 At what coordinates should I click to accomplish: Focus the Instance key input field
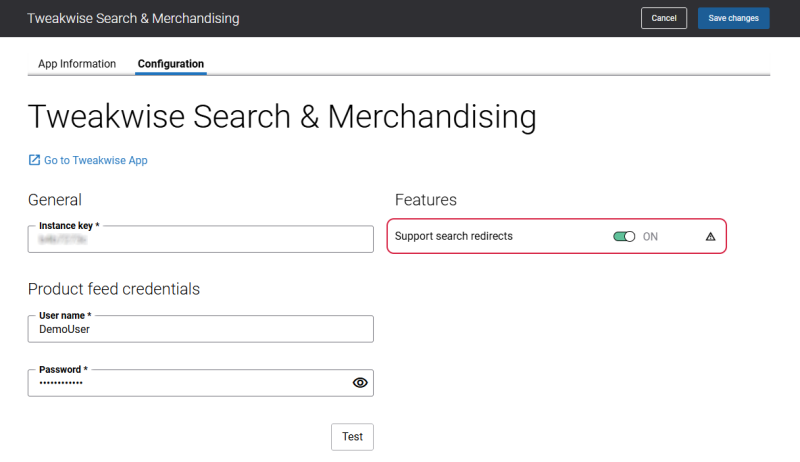click(201, 239)
